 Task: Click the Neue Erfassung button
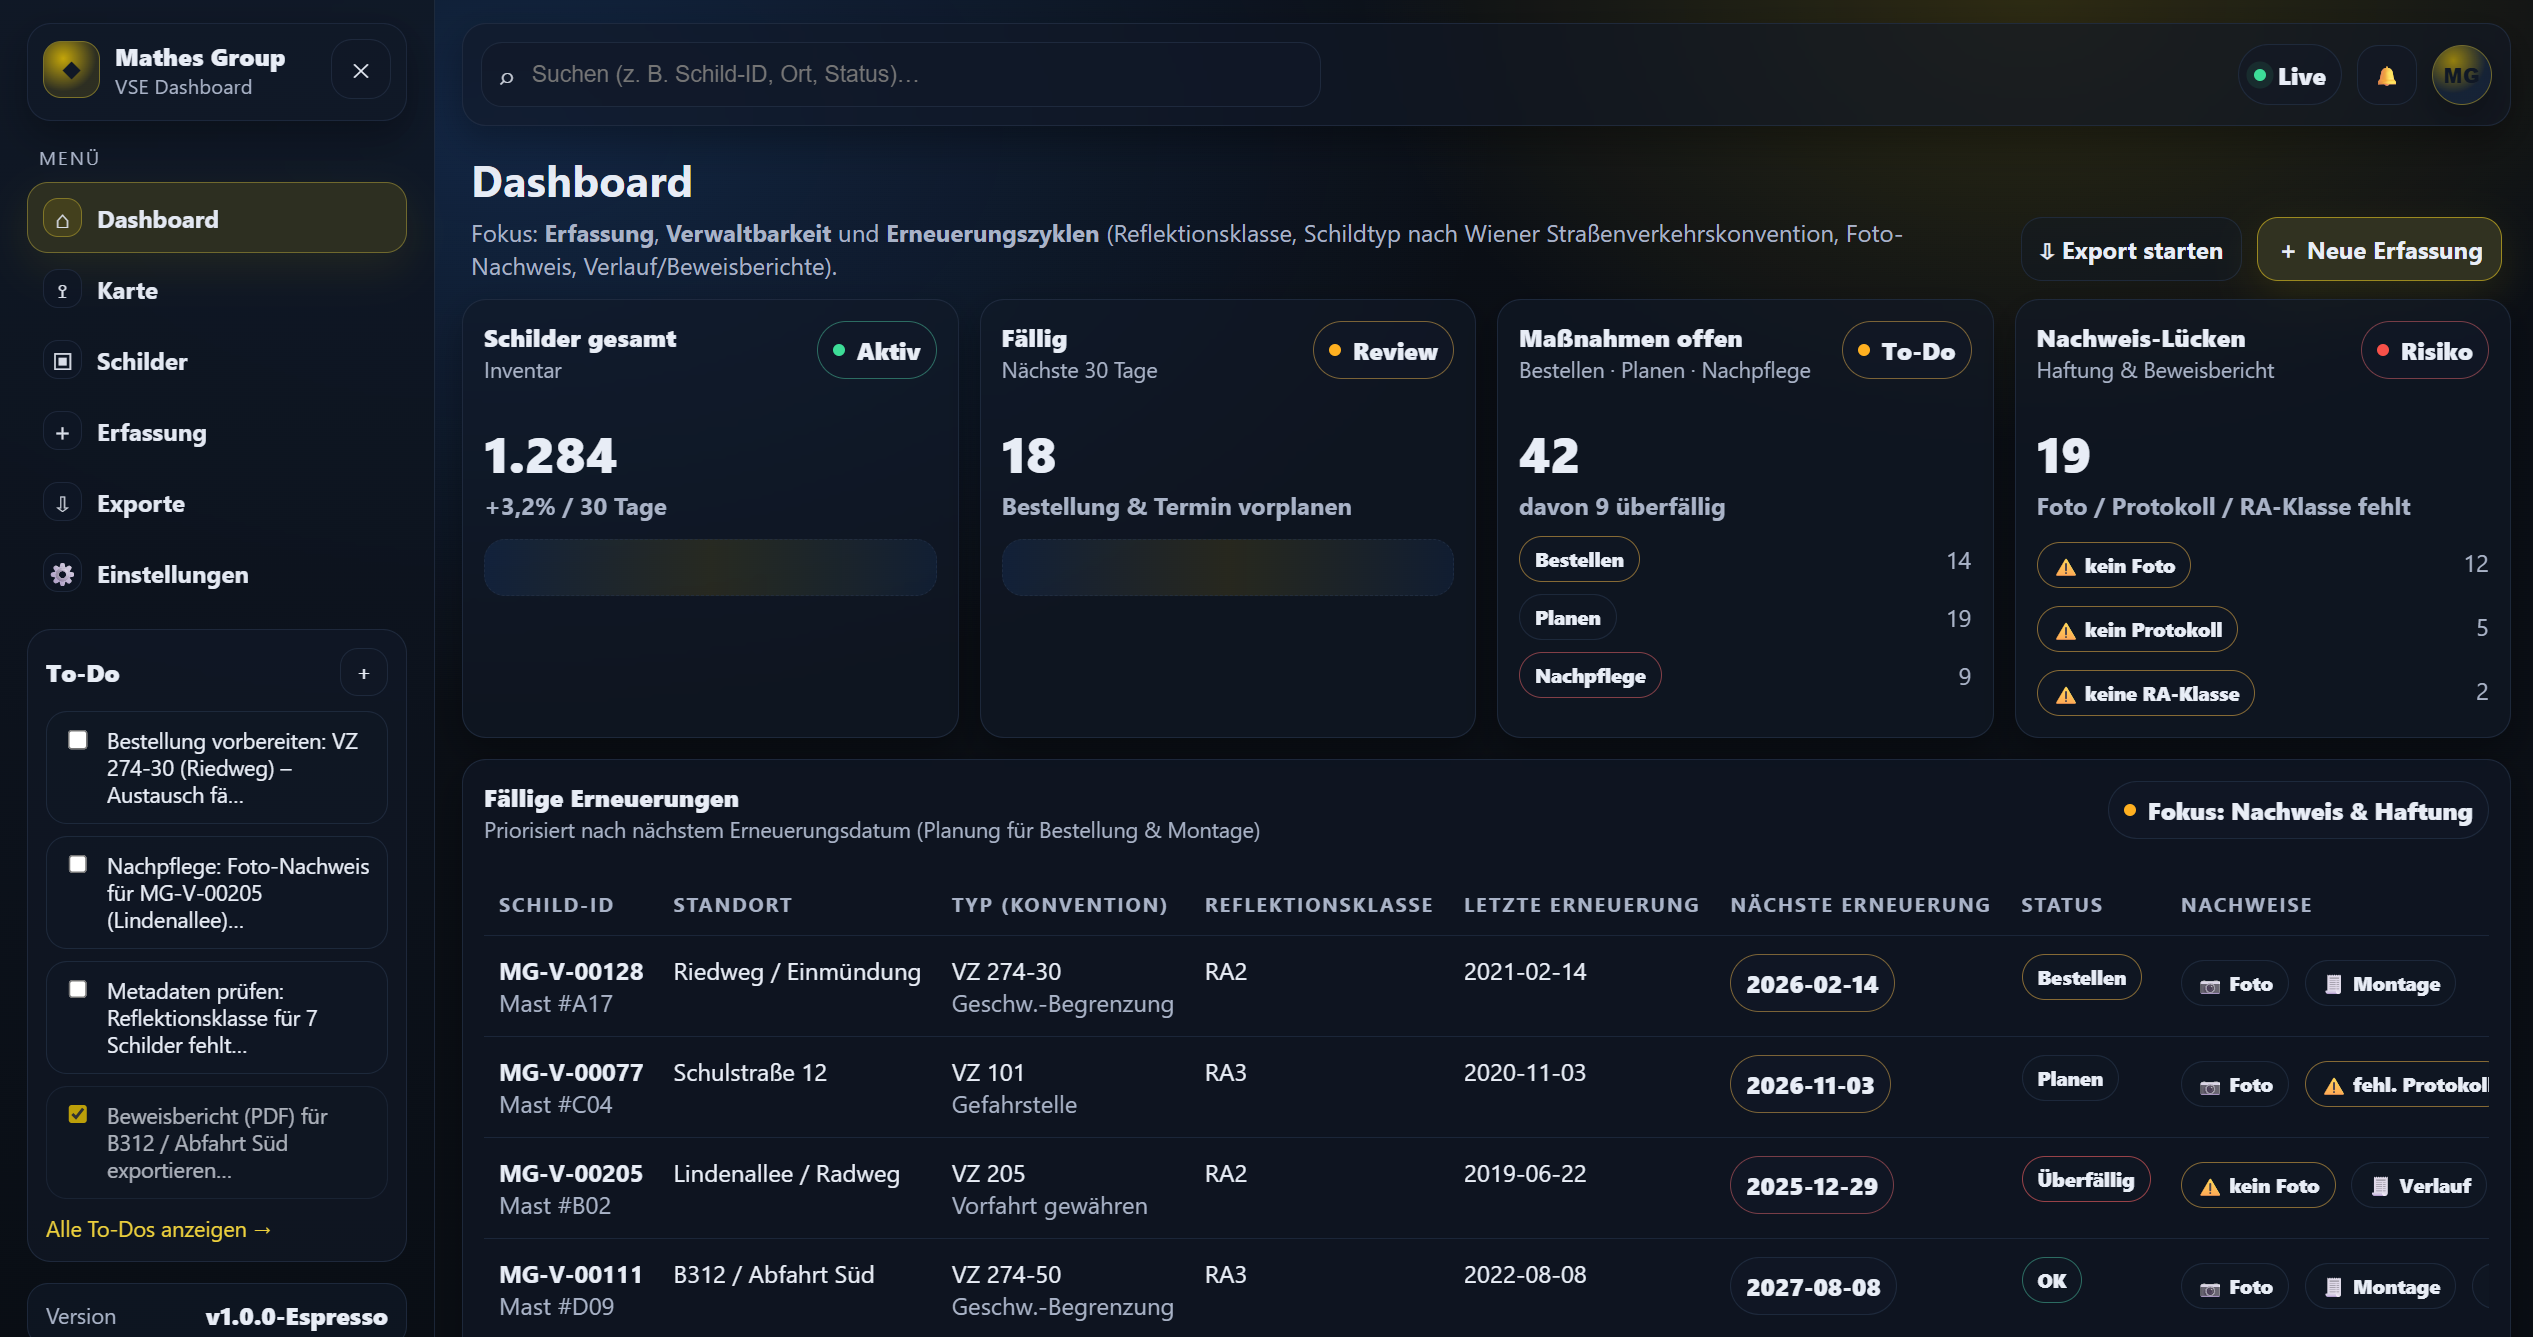(2378, 249)
